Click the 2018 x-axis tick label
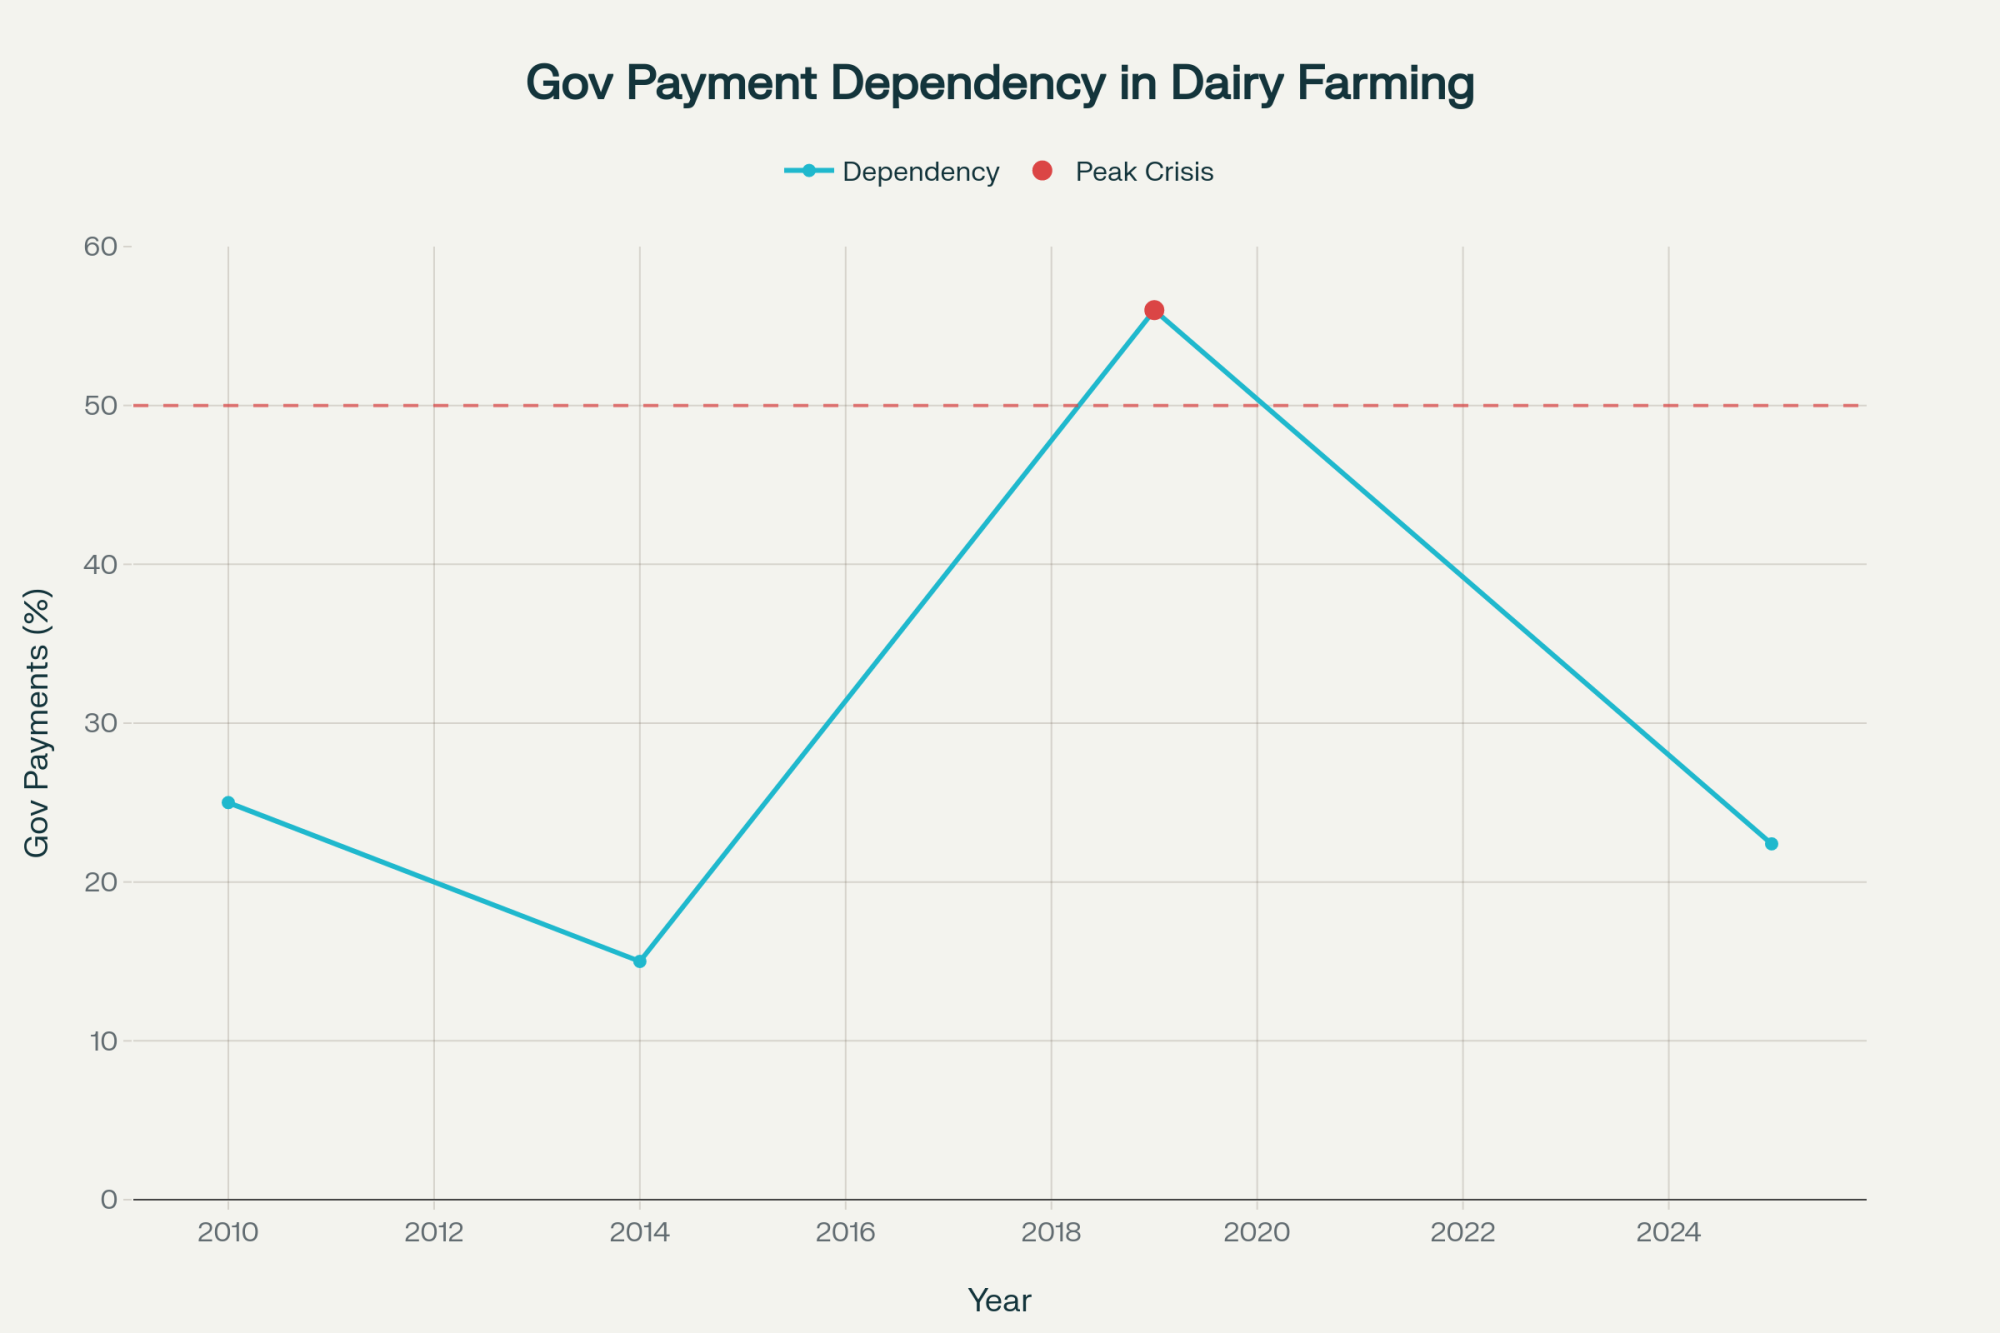The image size is (2000, 1333). click(x=1051, y=1232)
